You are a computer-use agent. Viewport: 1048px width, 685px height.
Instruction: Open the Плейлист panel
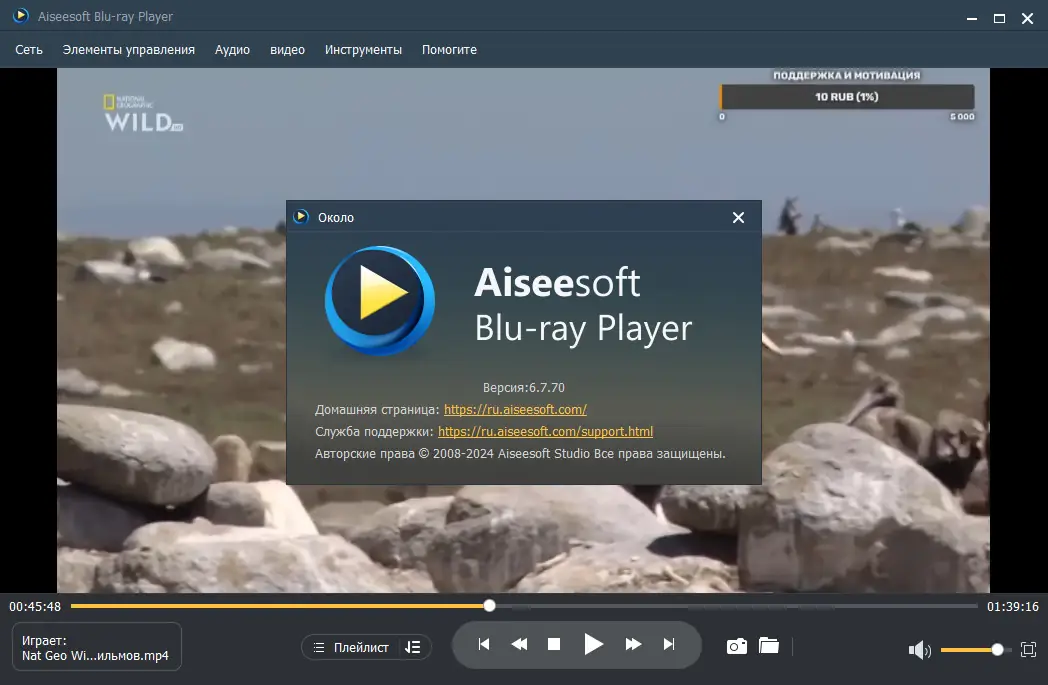[x=352, y=648]
